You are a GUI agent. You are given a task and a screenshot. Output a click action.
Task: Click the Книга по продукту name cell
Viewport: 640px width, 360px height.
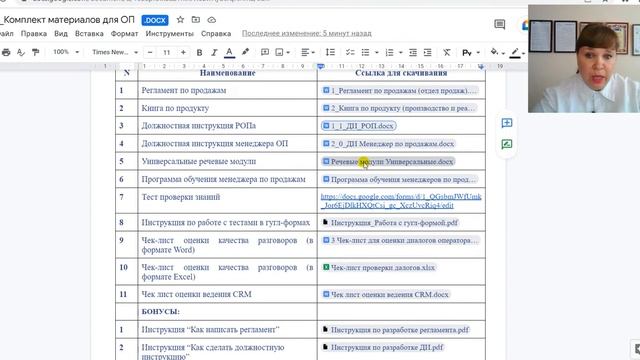175,108
